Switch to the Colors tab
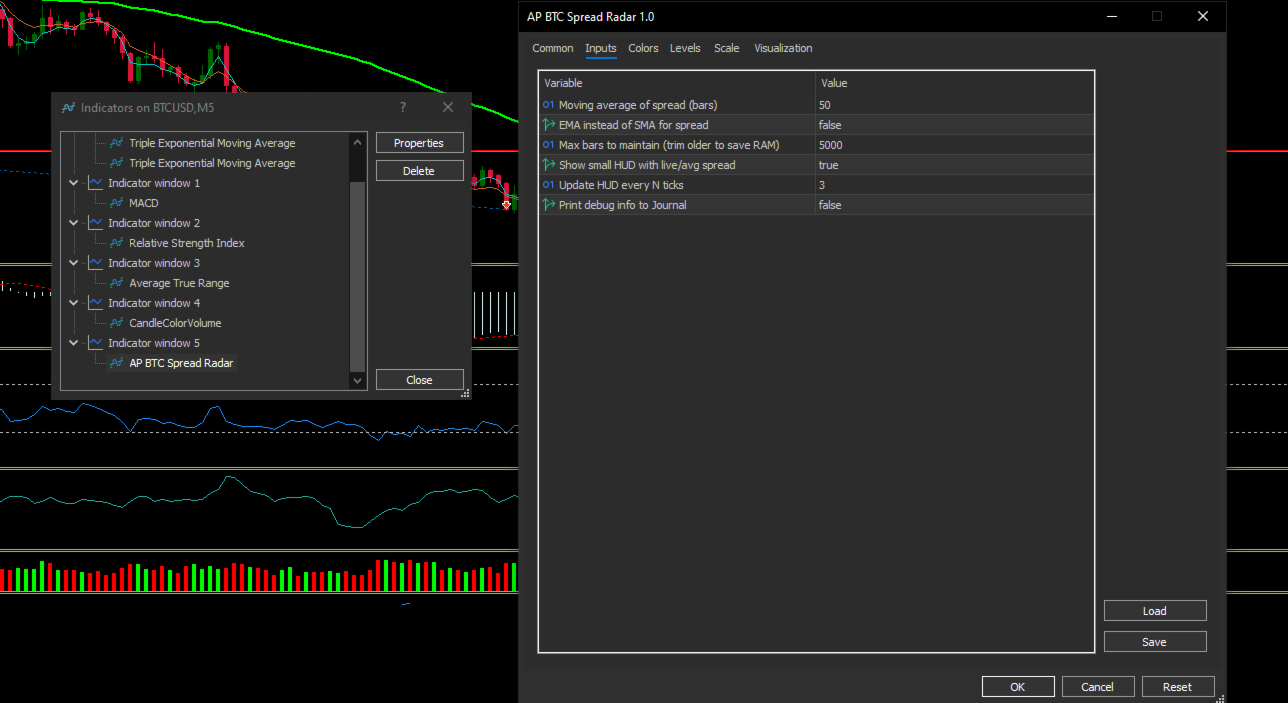Viewport: 1288px width, 703px height. (x=643, y=48)
